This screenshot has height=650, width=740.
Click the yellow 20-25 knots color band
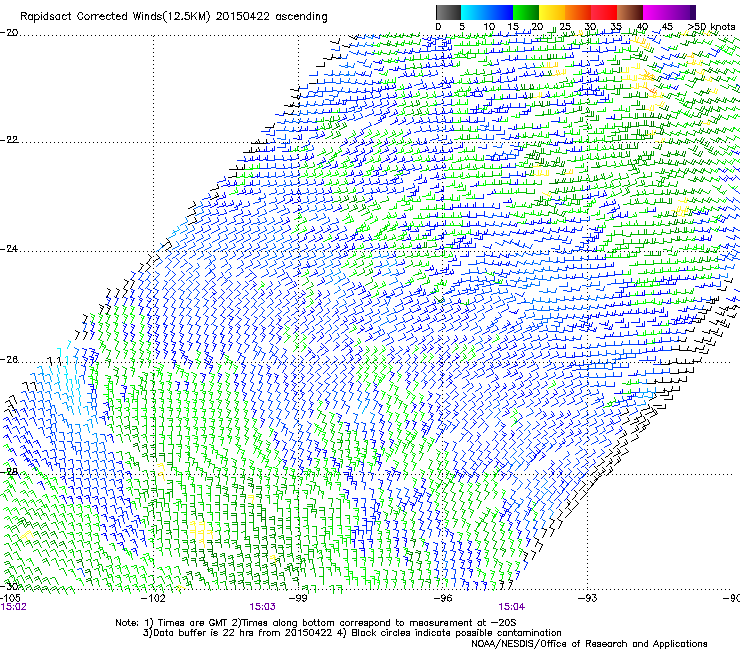[552, 12]
